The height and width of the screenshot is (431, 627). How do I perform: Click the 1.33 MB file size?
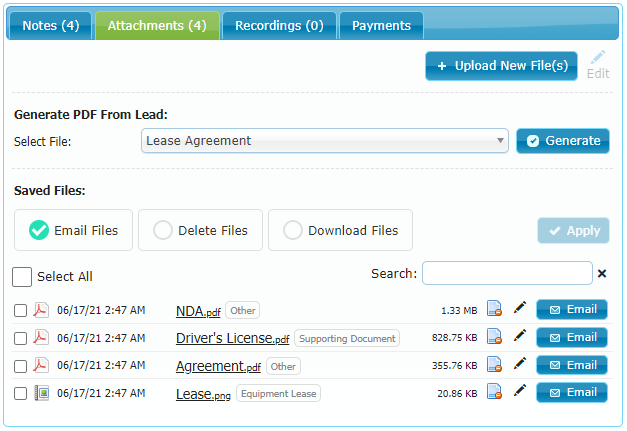coord(459,311)
